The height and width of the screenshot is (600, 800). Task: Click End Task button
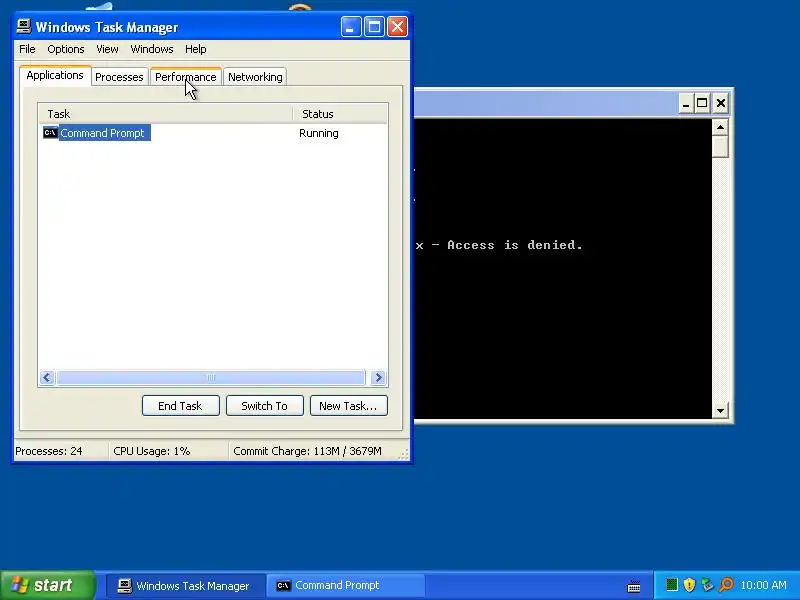[181, 406]
